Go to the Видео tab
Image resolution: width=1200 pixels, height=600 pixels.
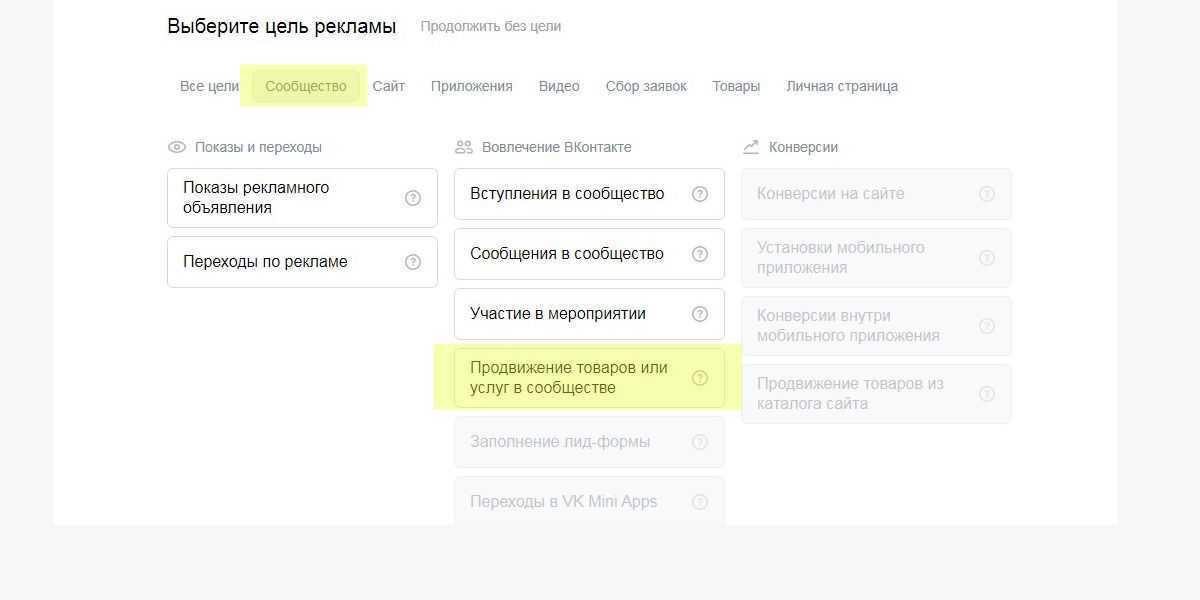[x=559, y=86]
